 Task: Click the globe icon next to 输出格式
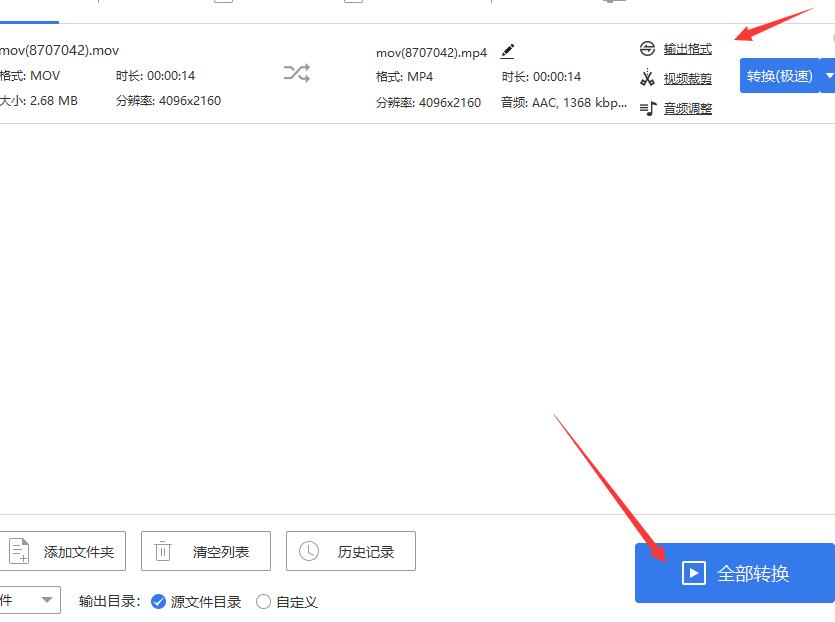(648, 48)
